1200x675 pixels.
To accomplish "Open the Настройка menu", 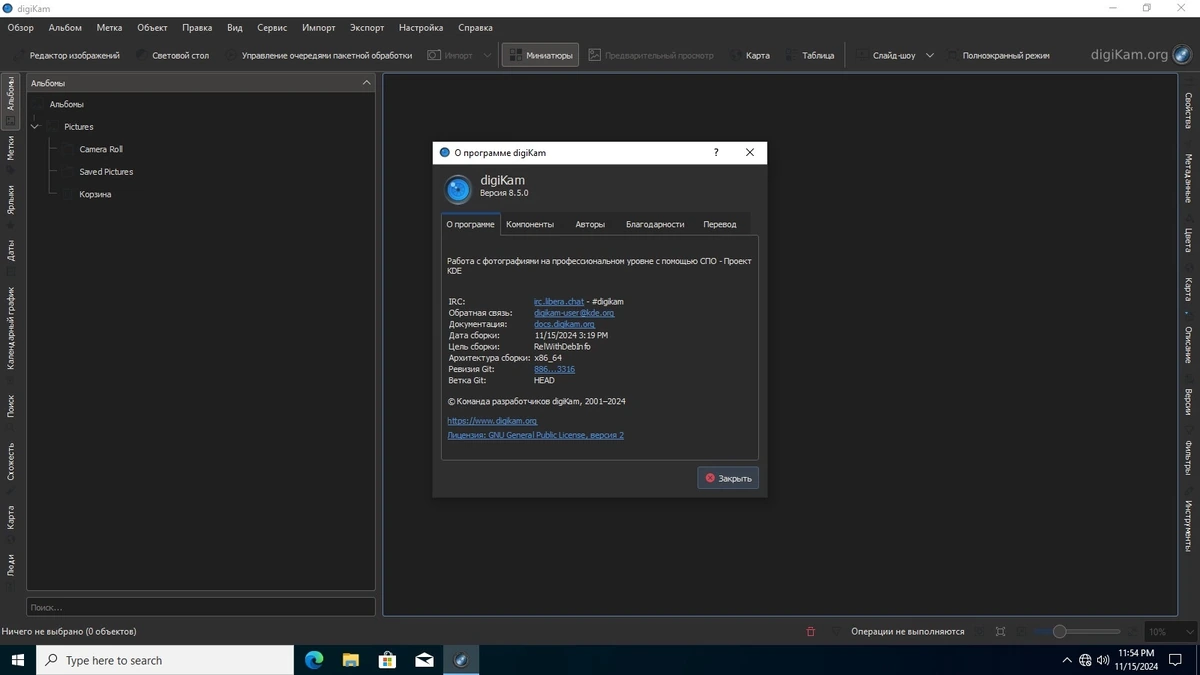I will (420, 28).
